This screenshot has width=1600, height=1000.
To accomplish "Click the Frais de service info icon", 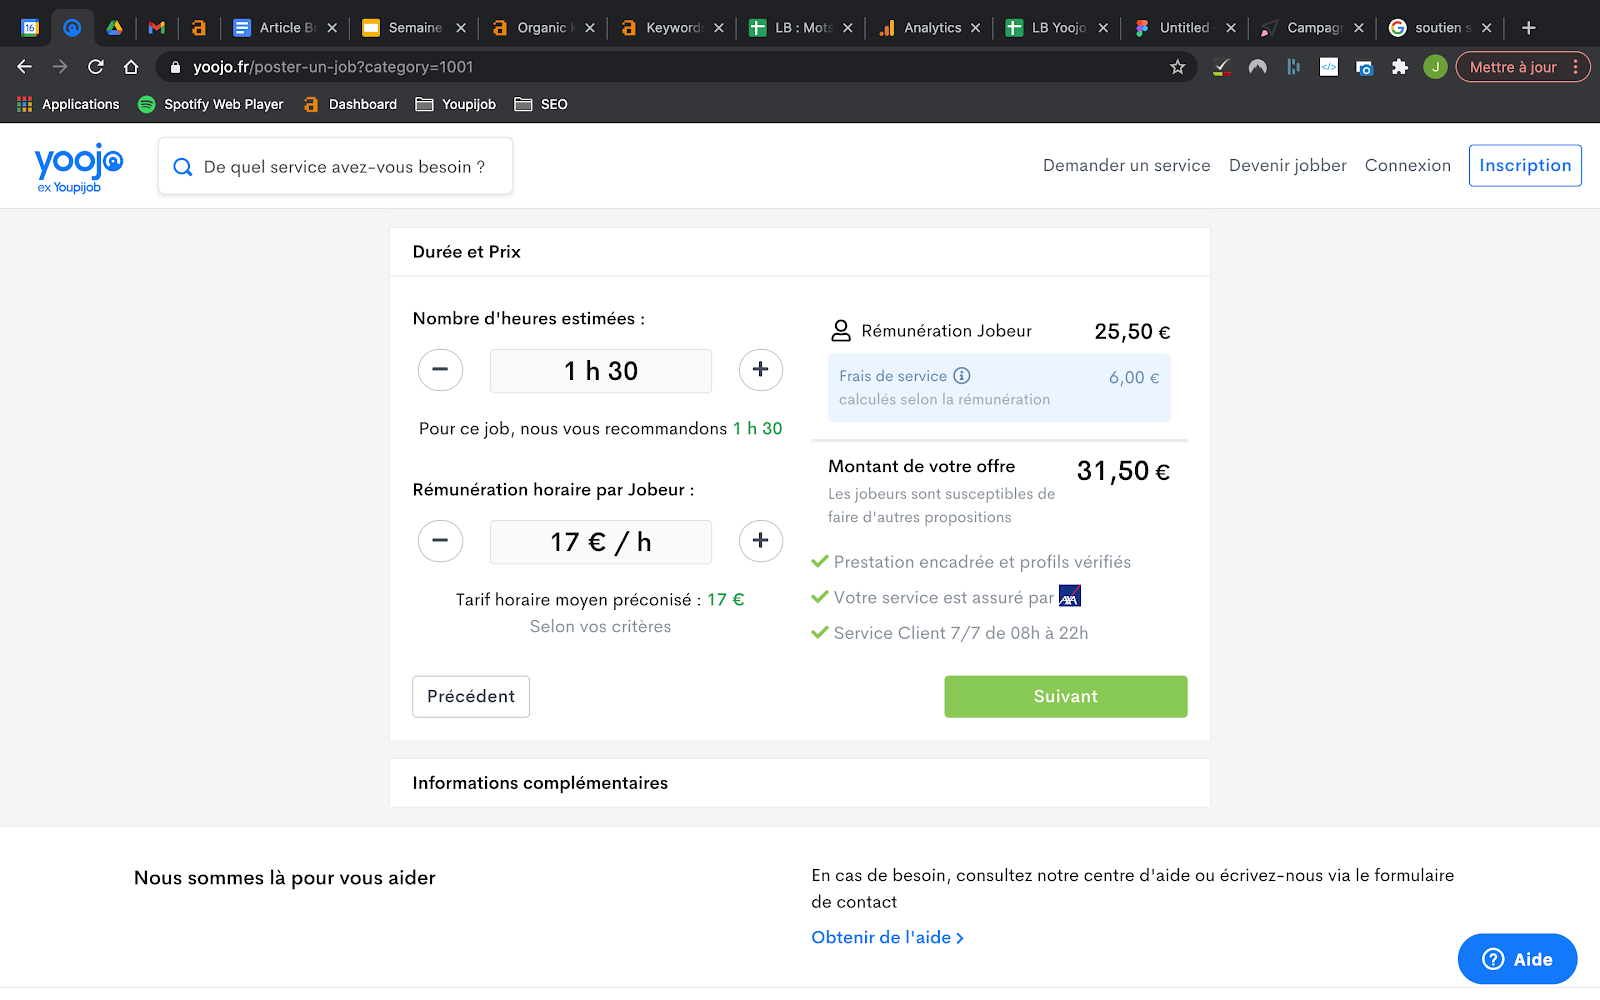I will click(962, 376).
